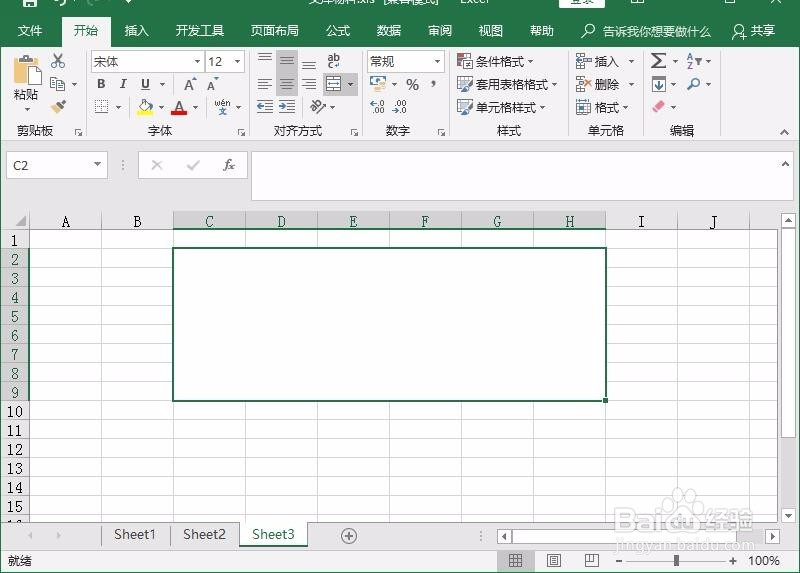Toggle Merge and Center button
Viewport: 800px width, 573px height.
tap(334, 84)
